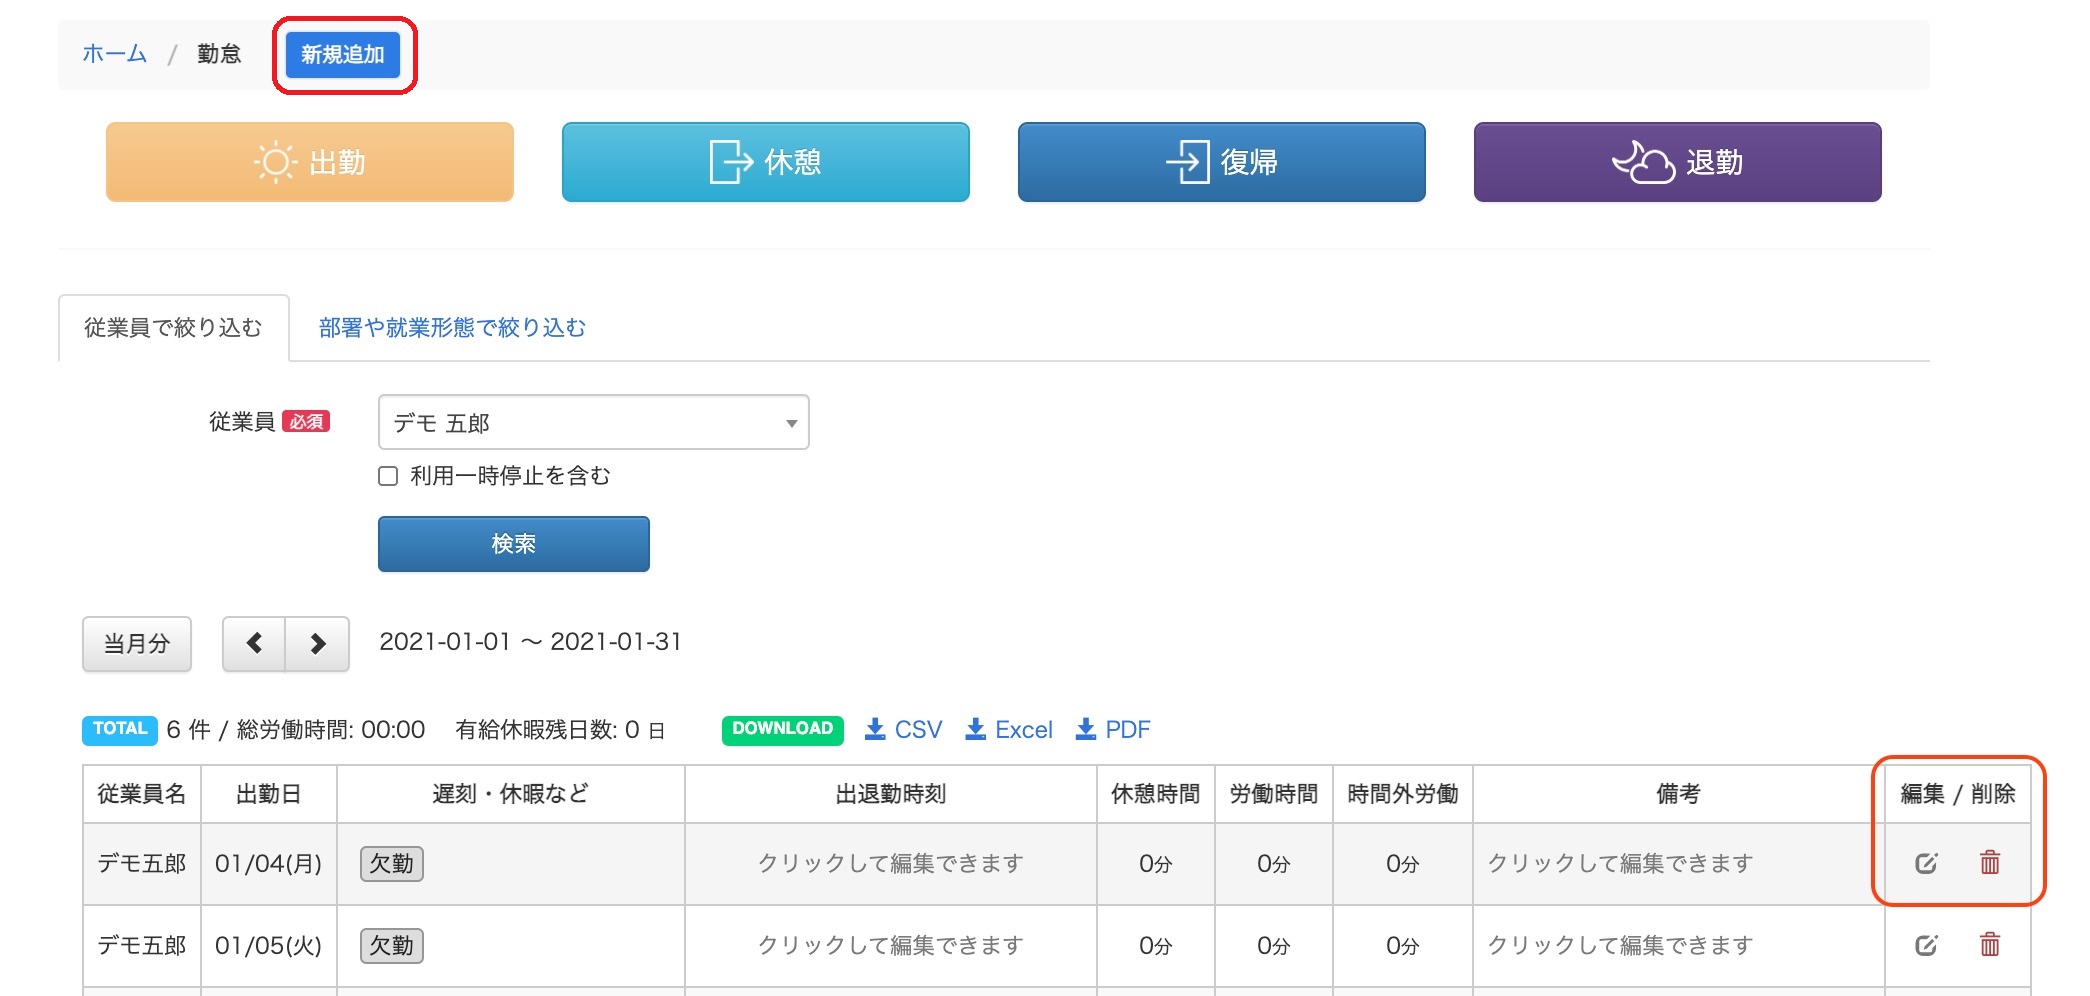Click the edit icon for 01/05(火) row

coord(1926,945)
